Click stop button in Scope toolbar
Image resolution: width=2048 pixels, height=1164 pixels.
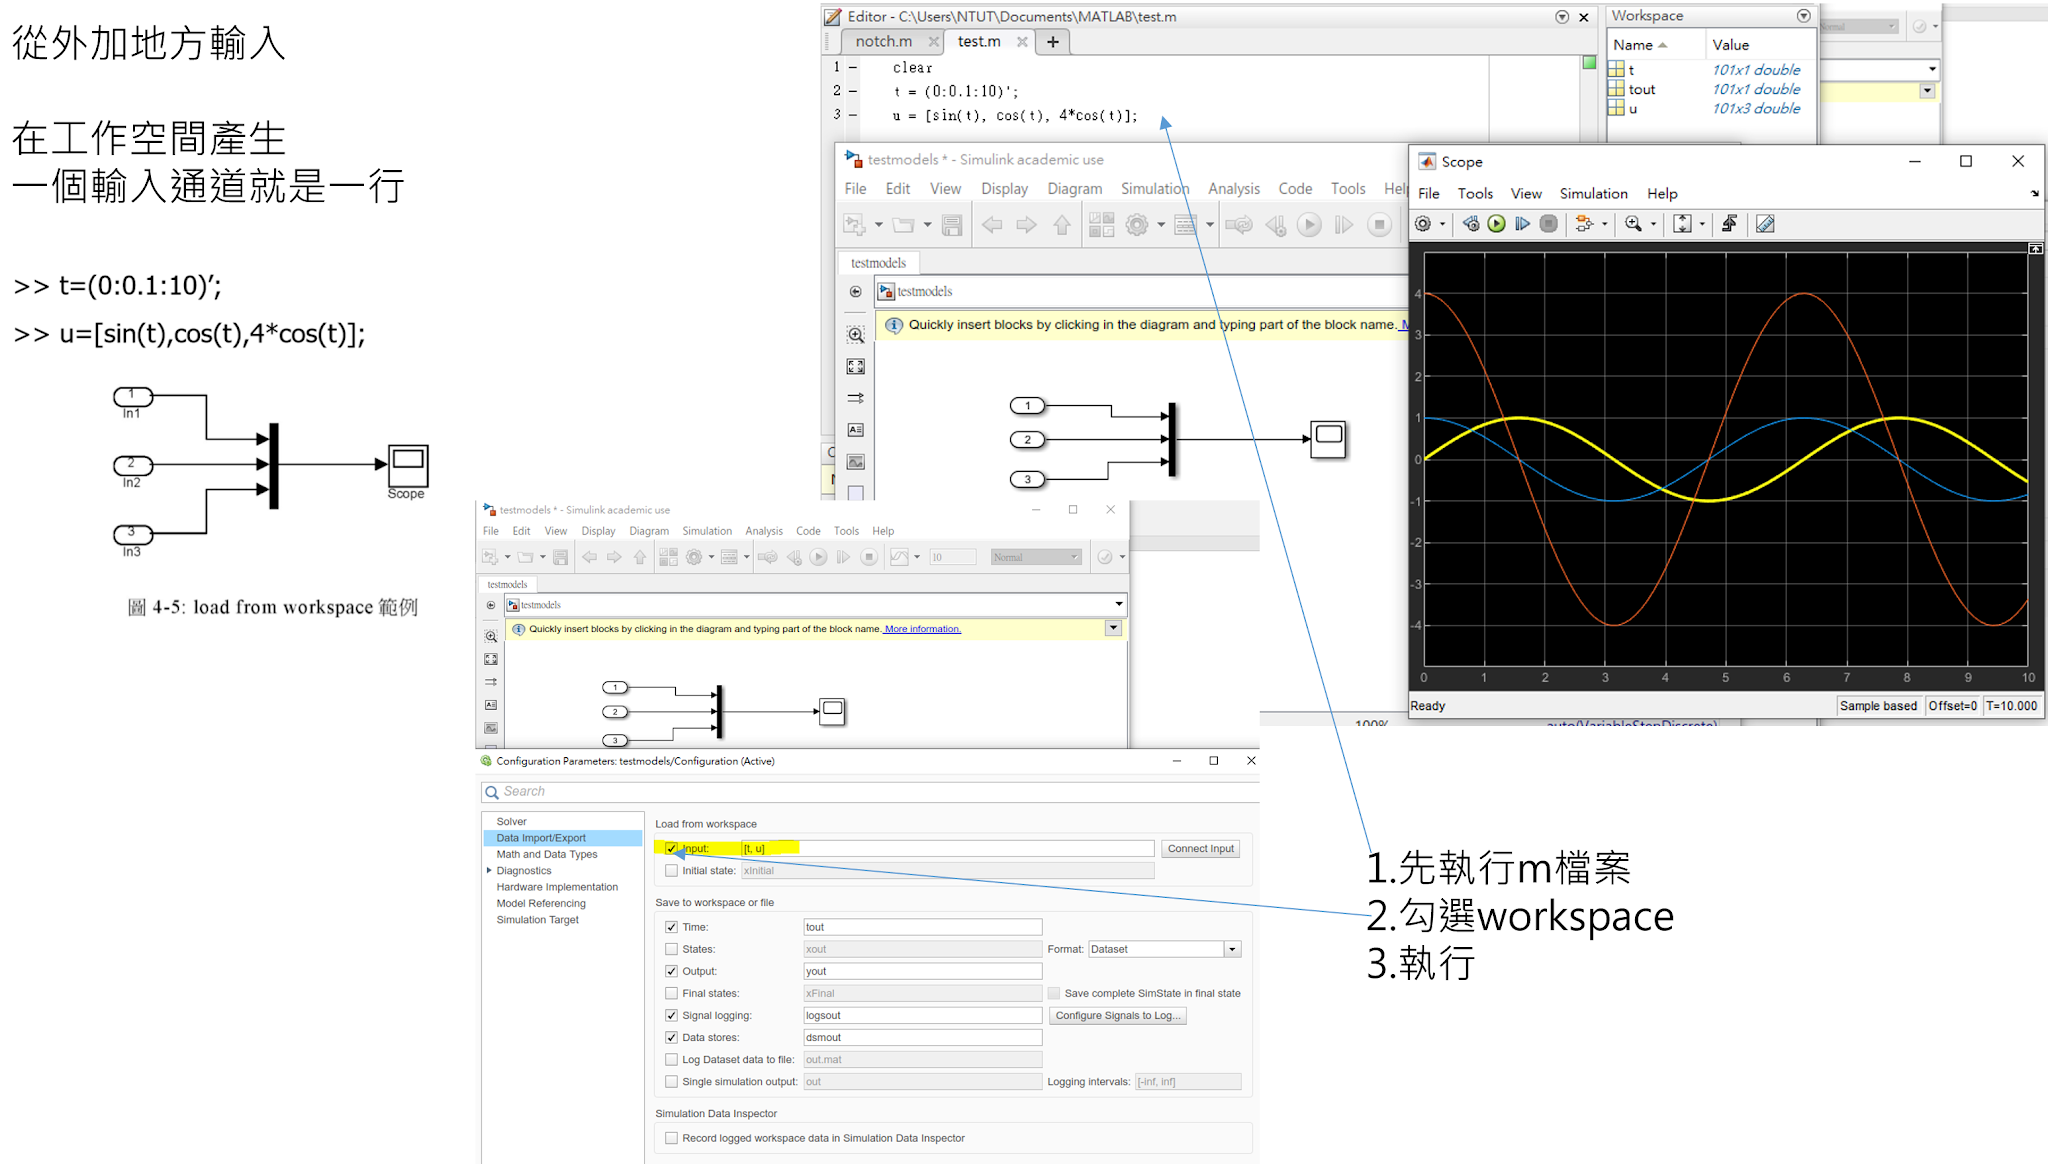tap(1548, 224)
